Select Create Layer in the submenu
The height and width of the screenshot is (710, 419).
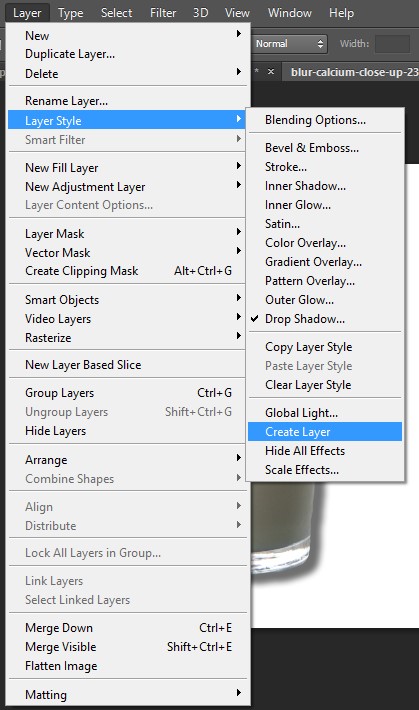point(325,432)
